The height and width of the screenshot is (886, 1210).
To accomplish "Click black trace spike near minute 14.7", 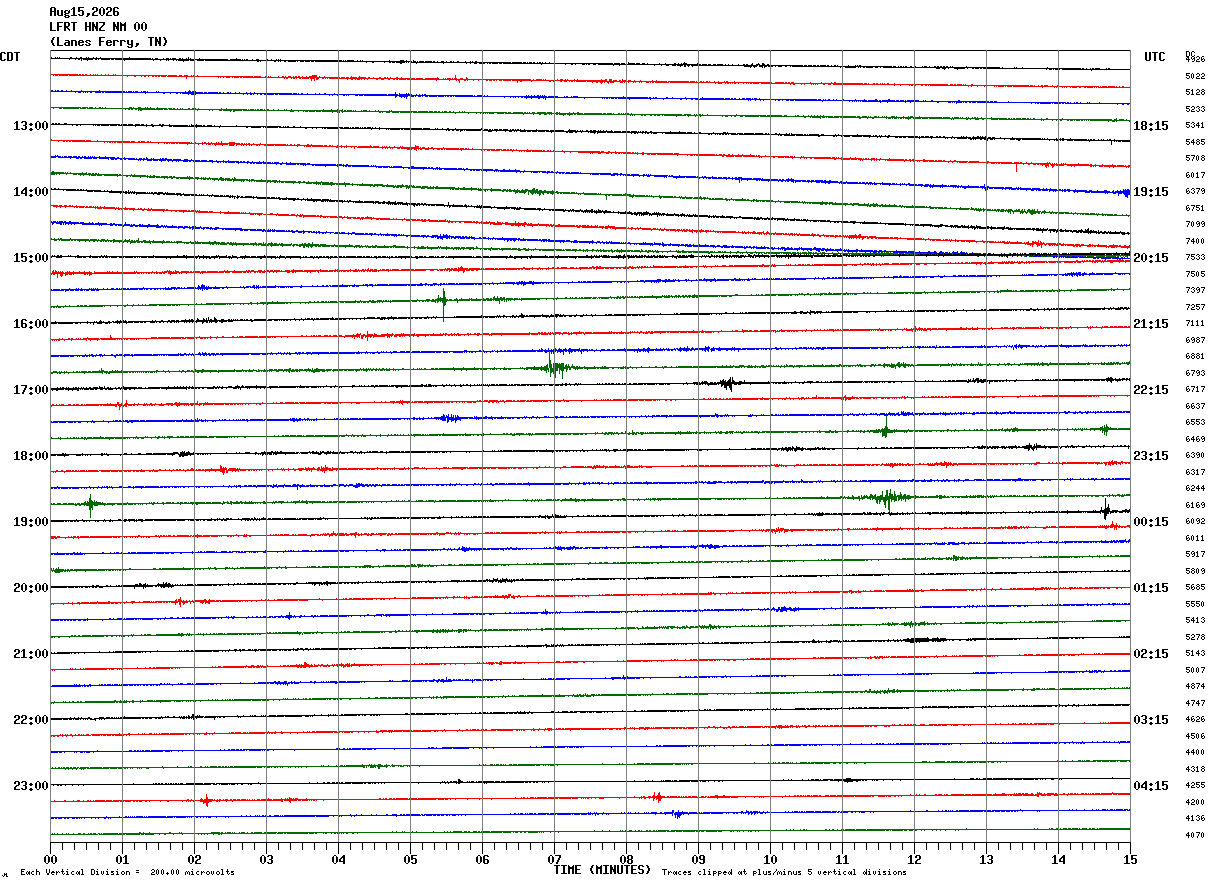I will pos(1106,510).
